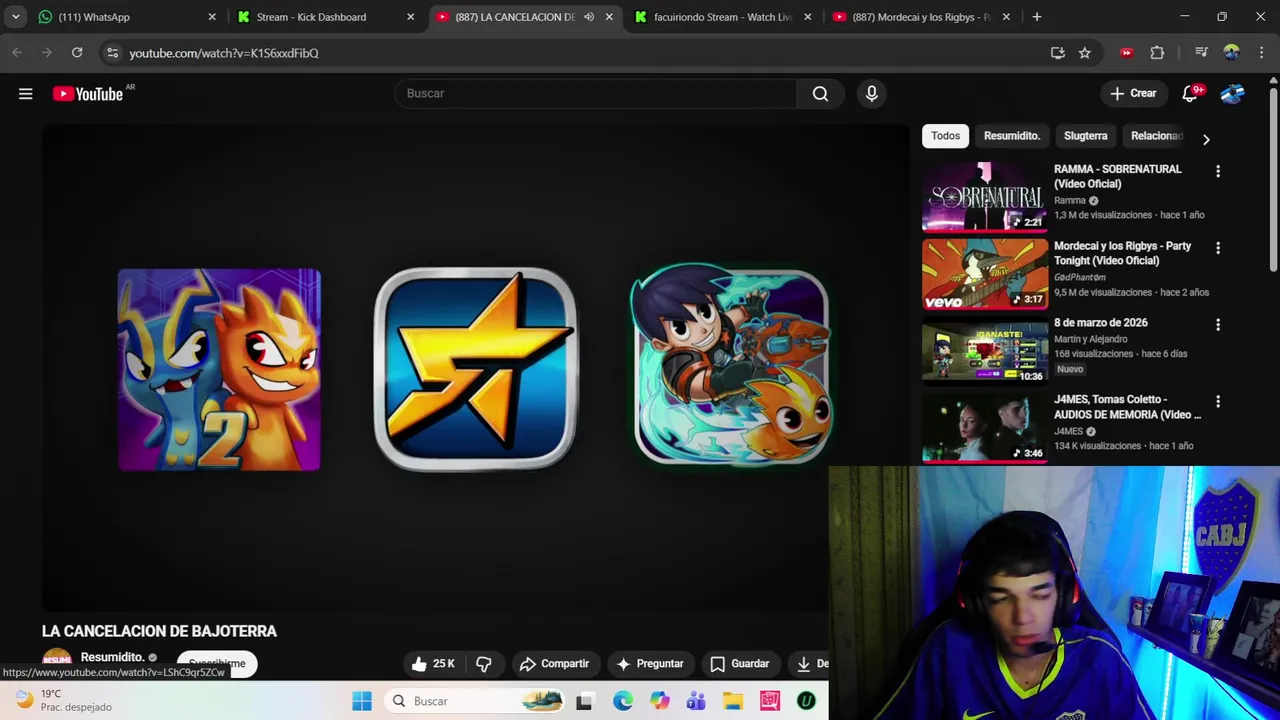Click the Compartir share button
Viewport: 1280px width, 720px height.
click(x=554, y=664)
